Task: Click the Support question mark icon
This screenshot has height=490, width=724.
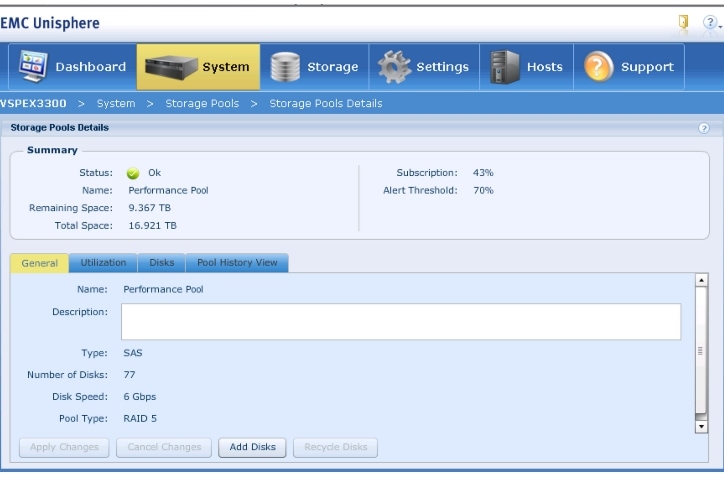Action: point(598,67)
